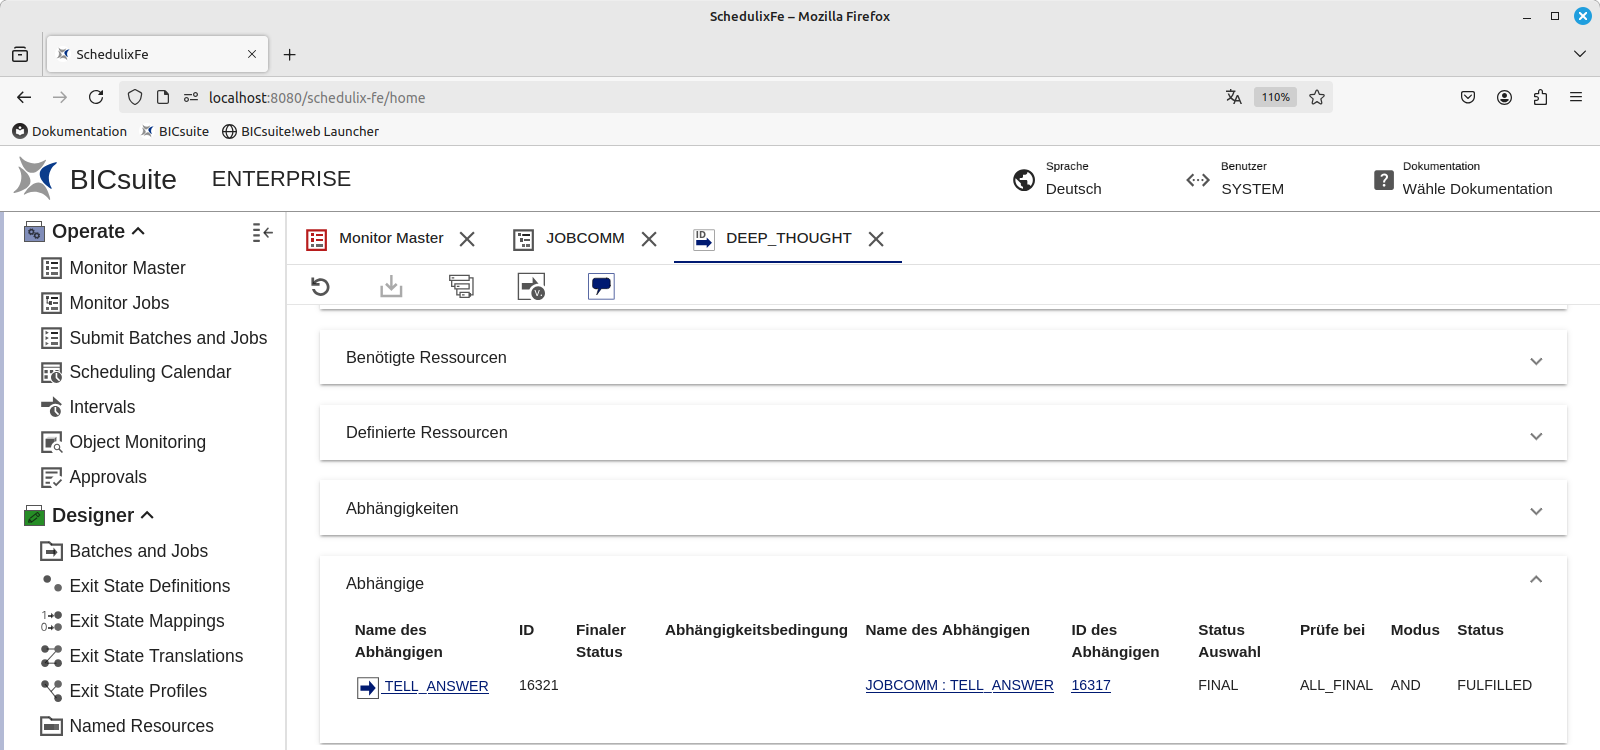
Task: Open Scheduling Calendar in sidebar
Action: tap(150, 372)
